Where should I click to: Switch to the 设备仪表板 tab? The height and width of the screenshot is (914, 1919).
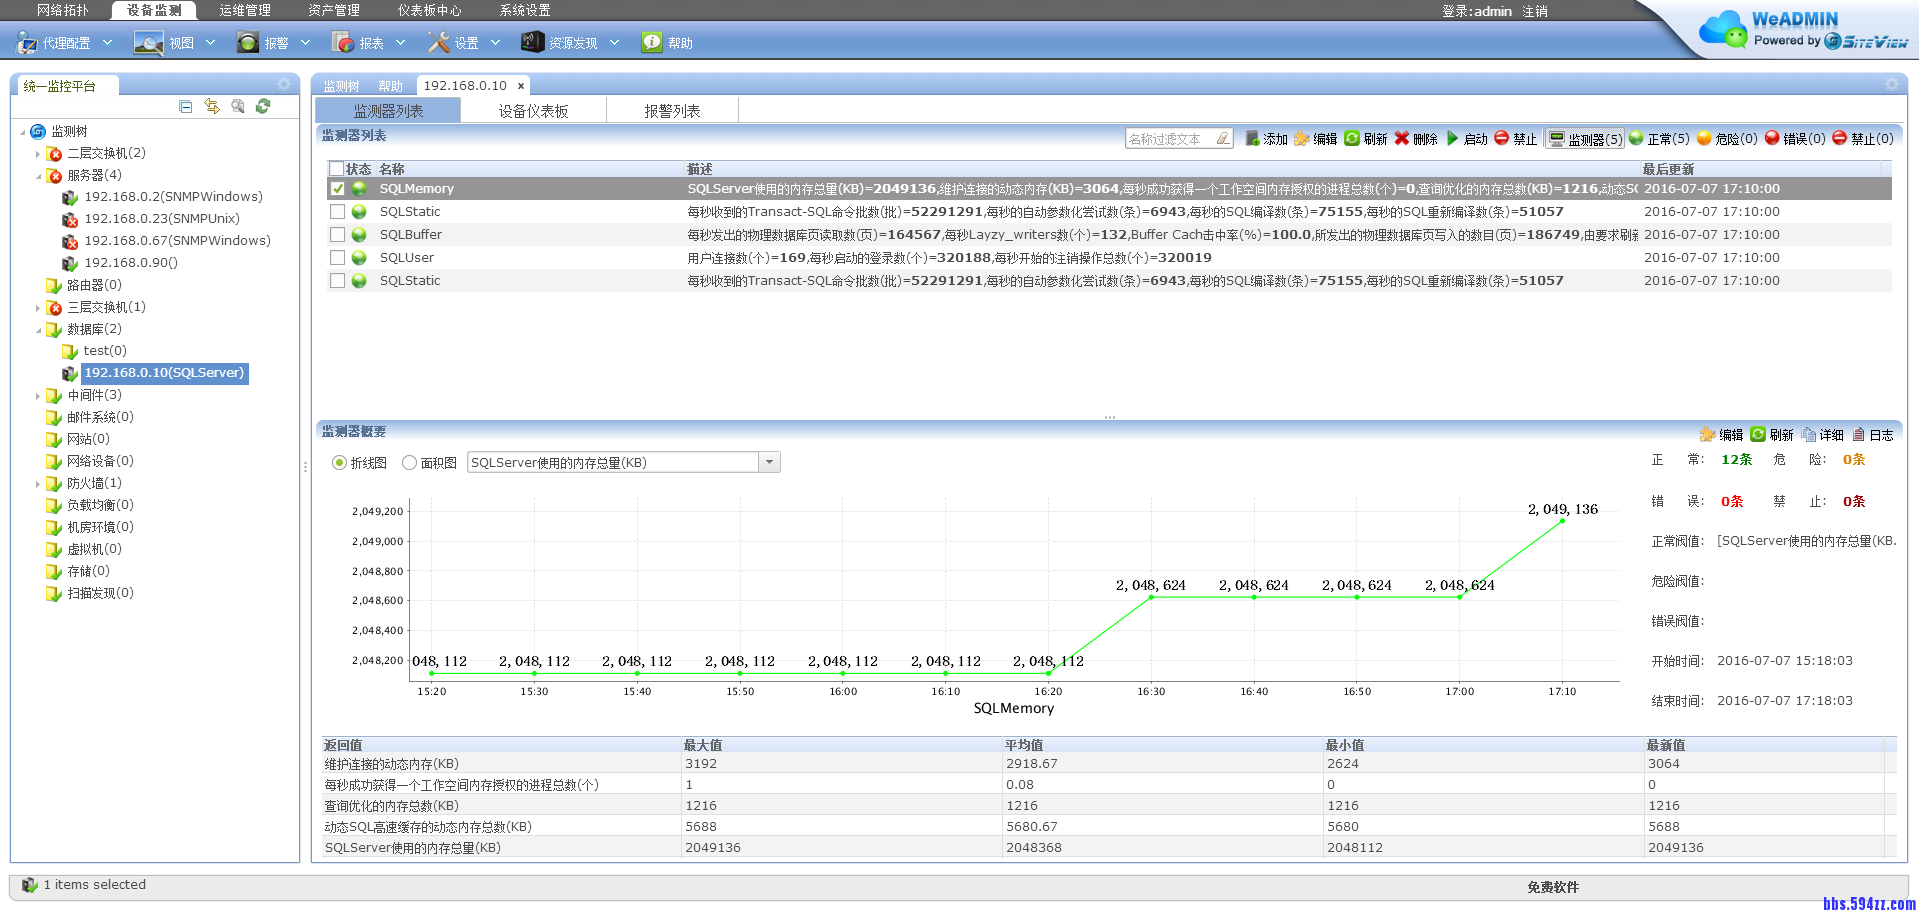click(x=533, y=111)
